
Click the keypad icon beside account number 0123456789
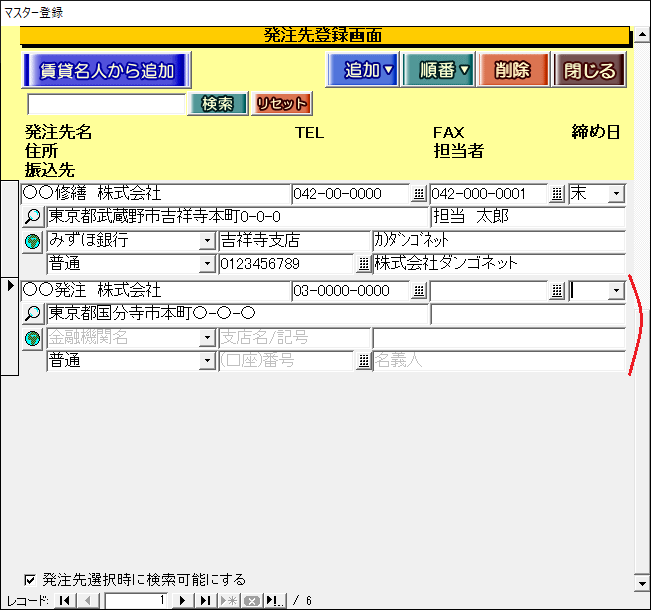pos(364,264)
